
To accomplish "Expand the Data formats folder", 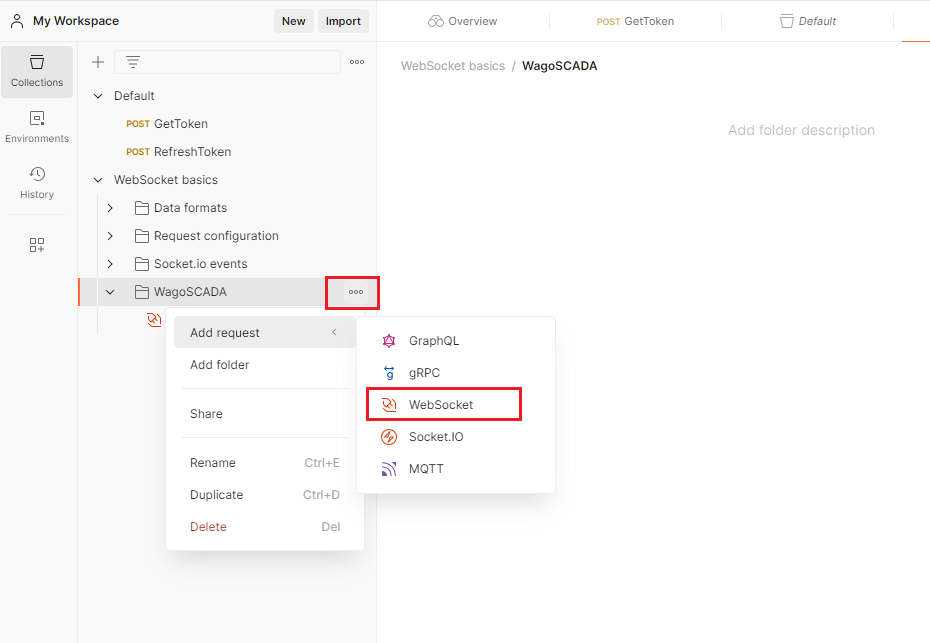I will [110, 208].
